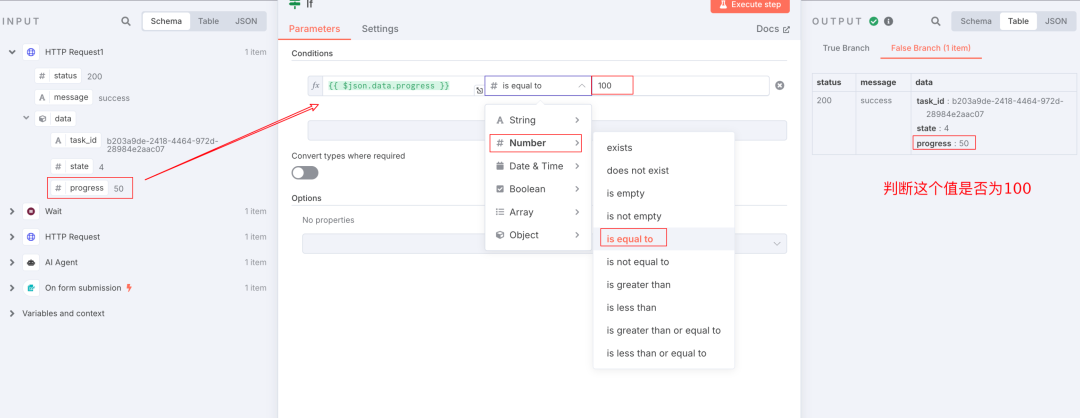1080x418 pixels.
Task: Click the fx expression icon
Action: pos(315,85)
